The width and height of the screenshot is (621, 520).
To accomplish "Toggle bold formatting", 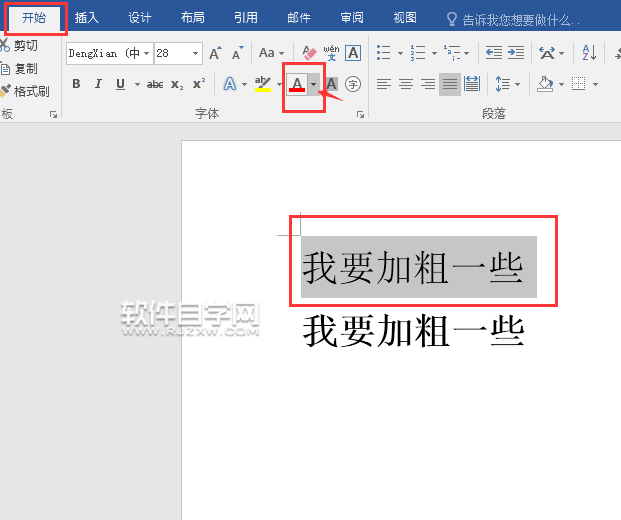I will tap(76, 84).
